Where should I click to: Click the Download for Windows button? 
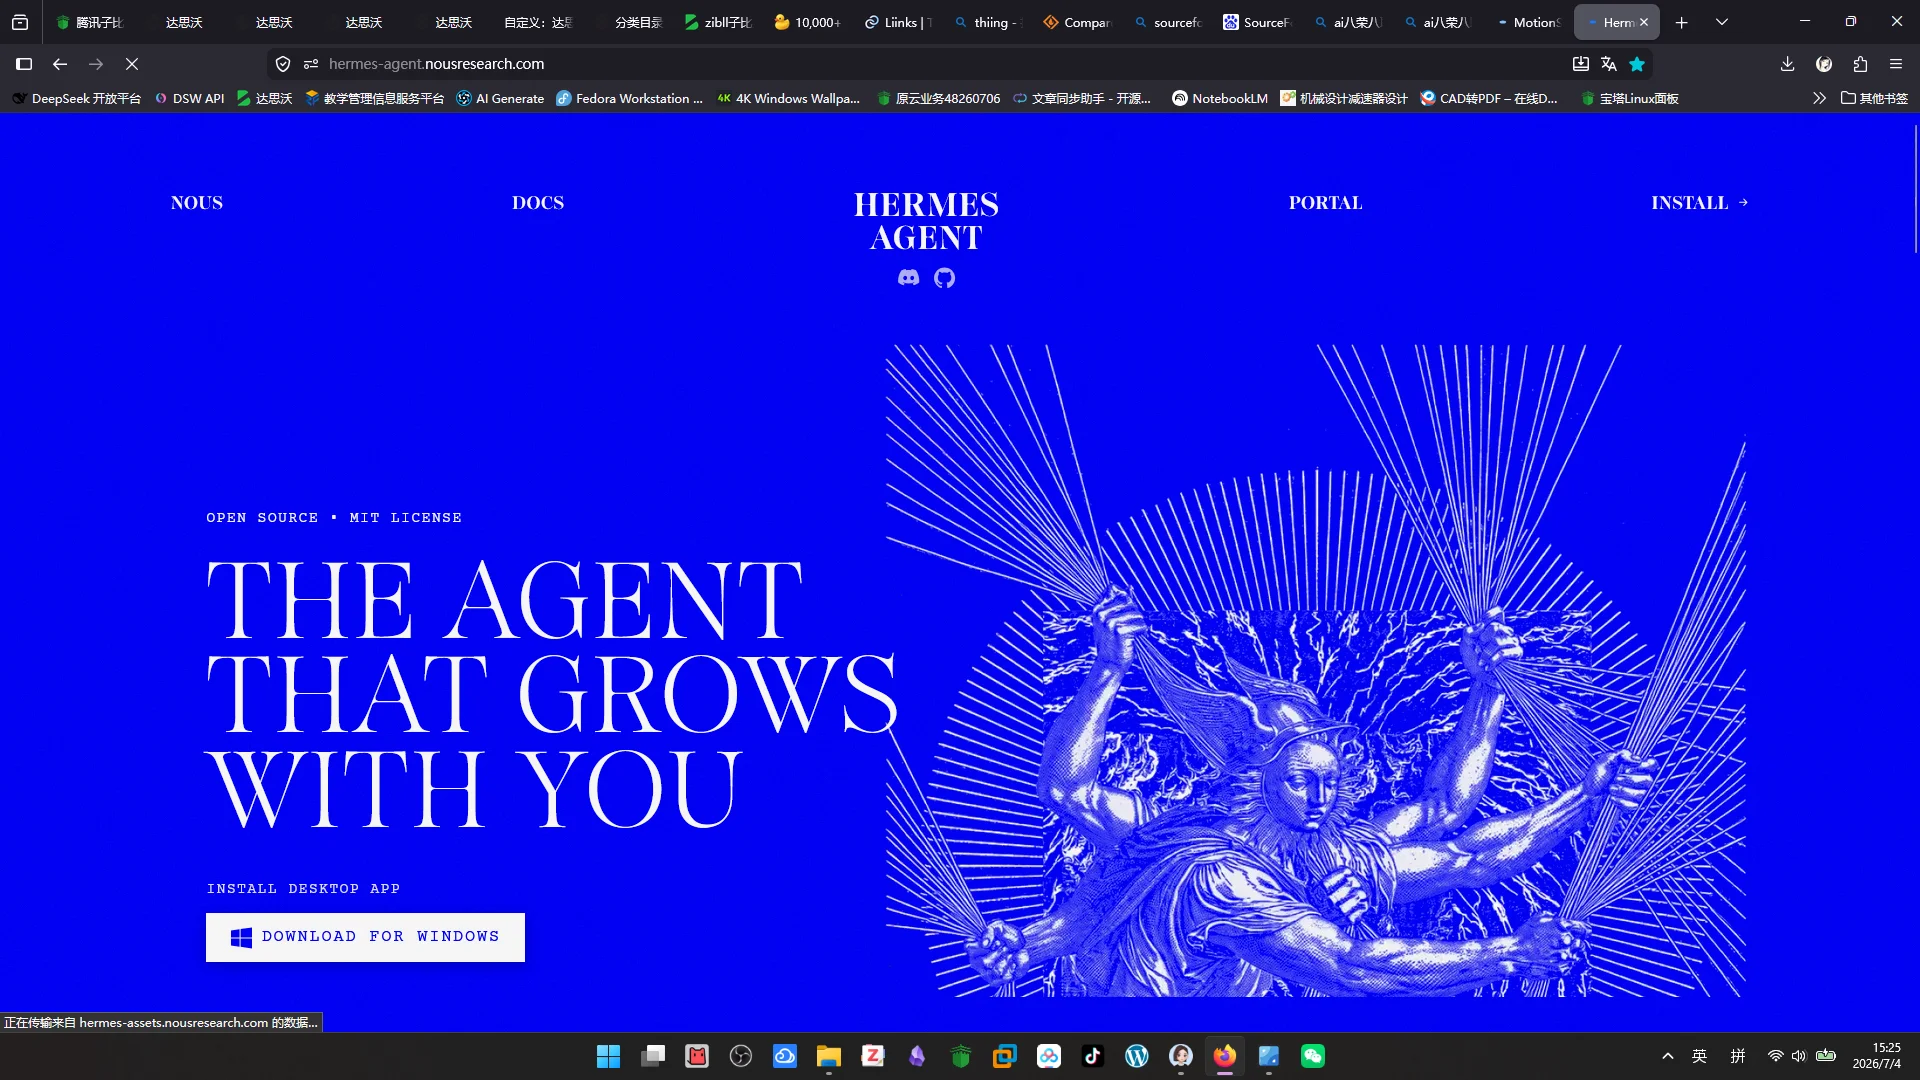365,937
